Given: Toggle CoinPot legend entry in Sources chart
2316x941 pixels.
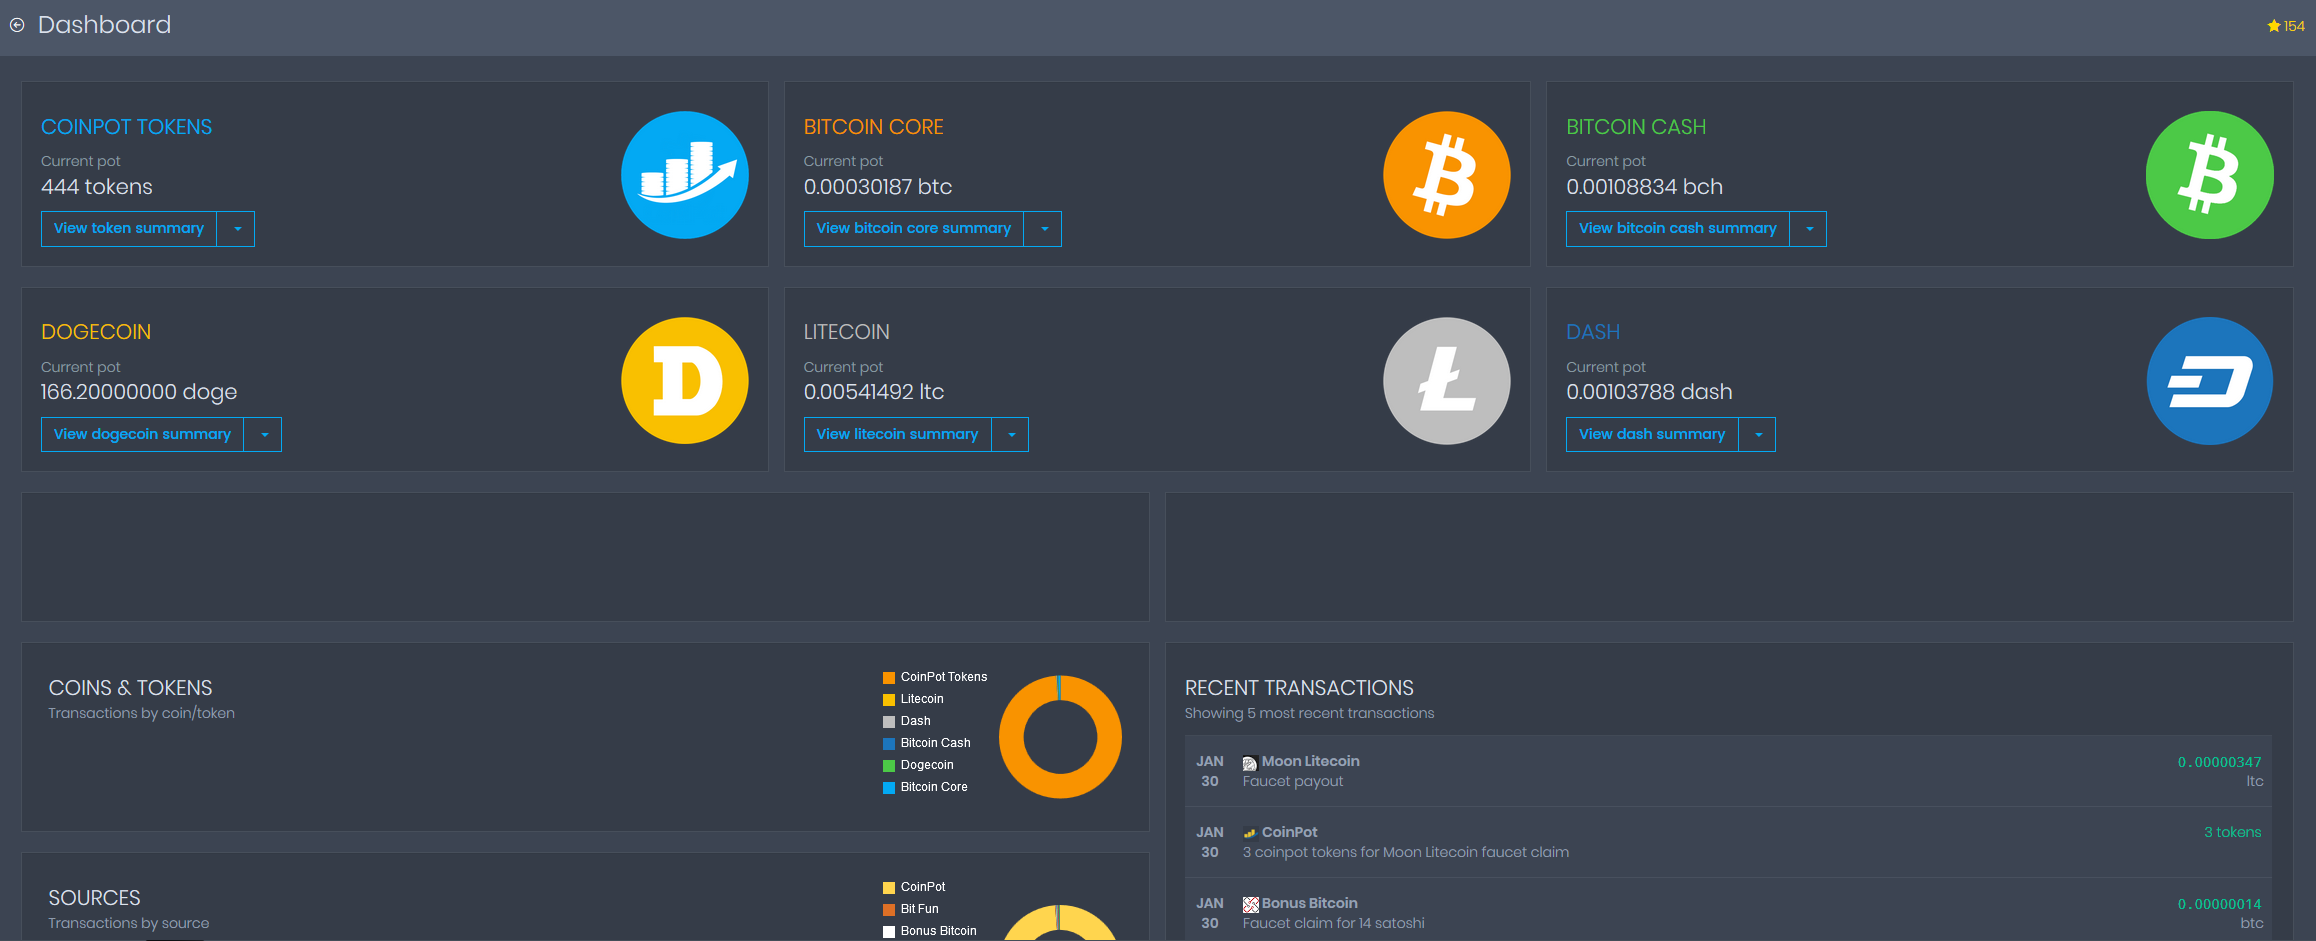Looking at the screenshot, I should tap(914, 887).
